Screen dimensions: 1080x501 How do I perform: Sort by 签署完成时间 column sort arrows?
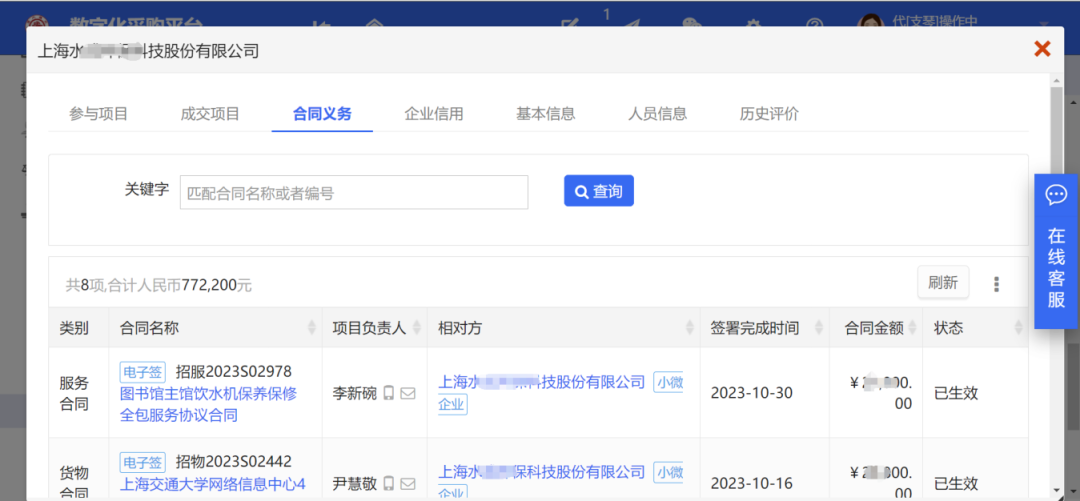(x=819, y=328)
